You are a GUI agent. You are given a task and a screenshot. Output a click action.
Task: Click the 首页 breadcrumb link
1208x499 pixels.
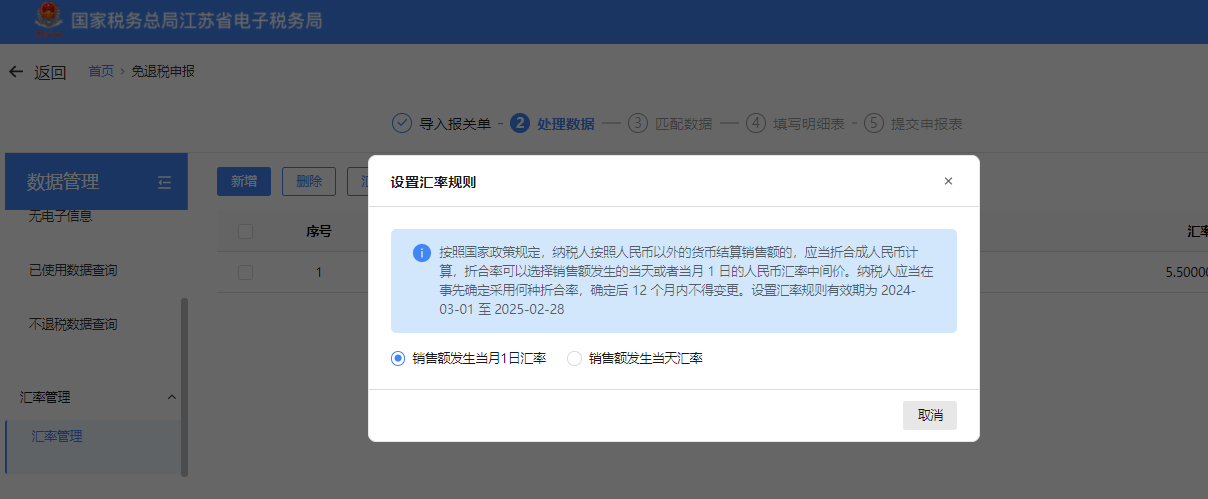point(101,71)
